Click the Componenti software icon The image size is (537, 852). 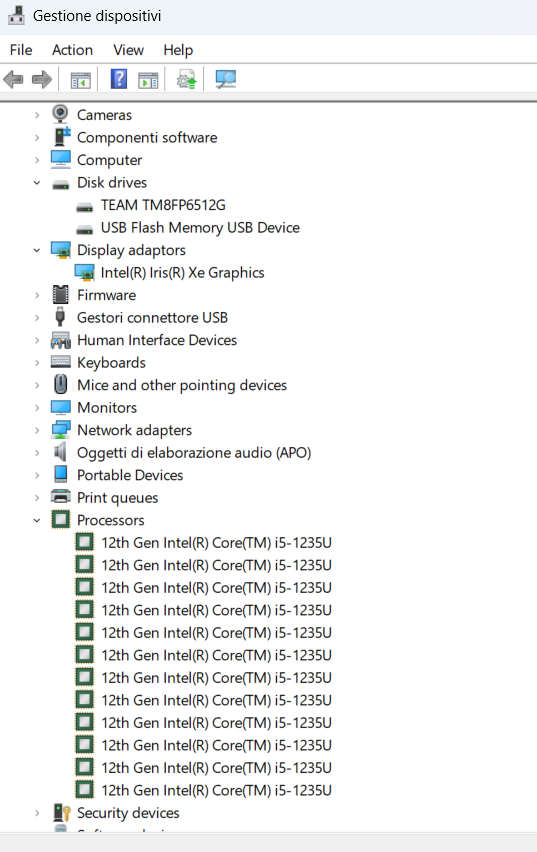coord(61,136)
